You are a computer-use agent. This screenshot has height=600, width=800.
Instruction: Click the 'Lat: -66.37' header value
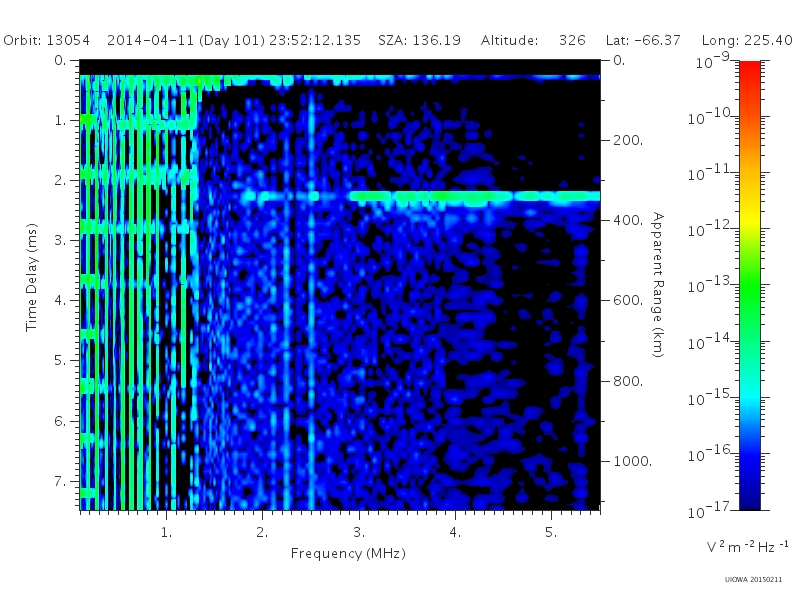[643, 40]
